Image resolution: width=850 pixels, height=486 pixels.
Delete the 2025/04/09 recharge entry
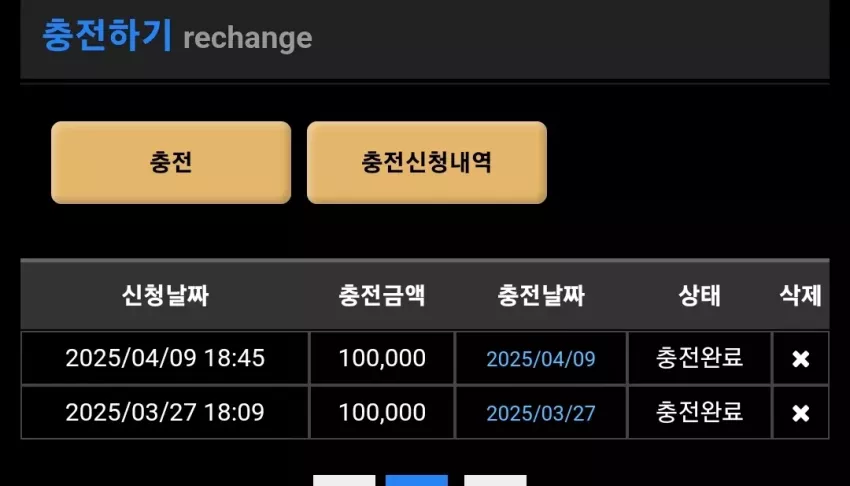800,359
